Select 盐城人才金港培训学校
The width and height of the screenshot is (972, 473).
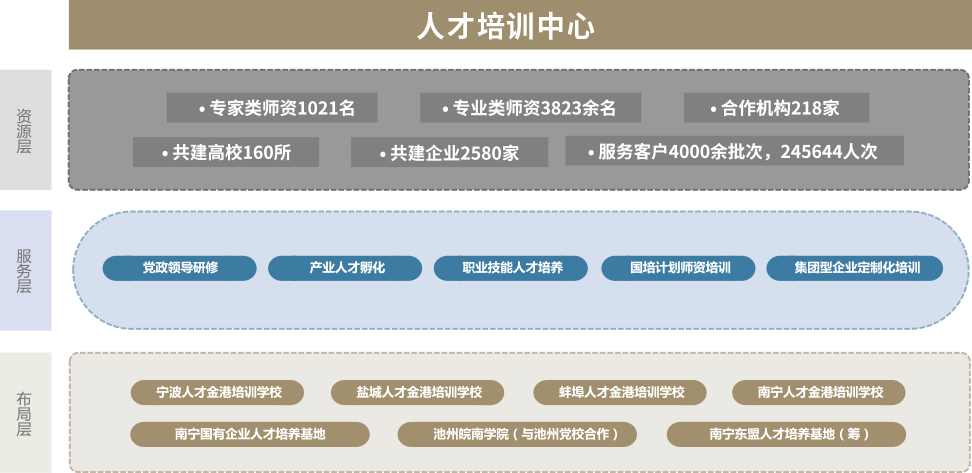point(418,392)
